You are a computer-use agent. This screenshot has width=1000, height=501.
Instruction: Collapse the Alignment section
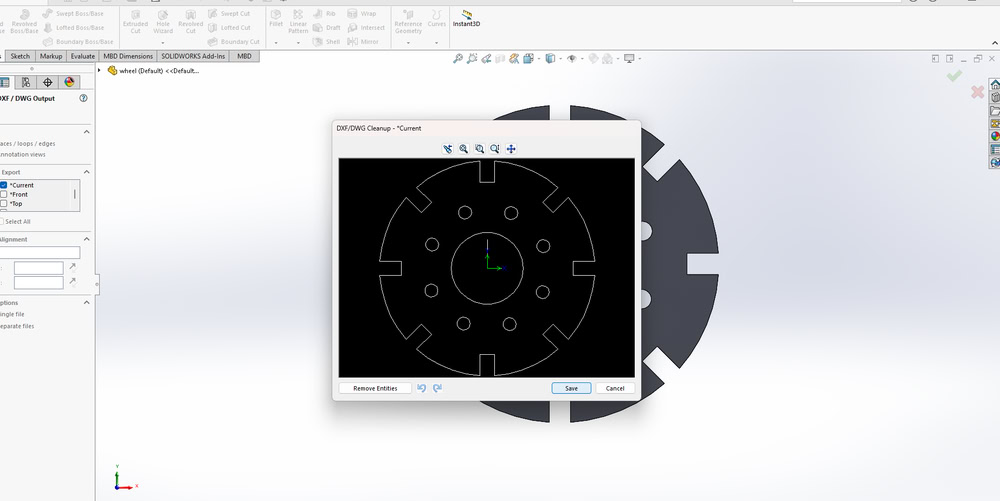coord(87,239)
